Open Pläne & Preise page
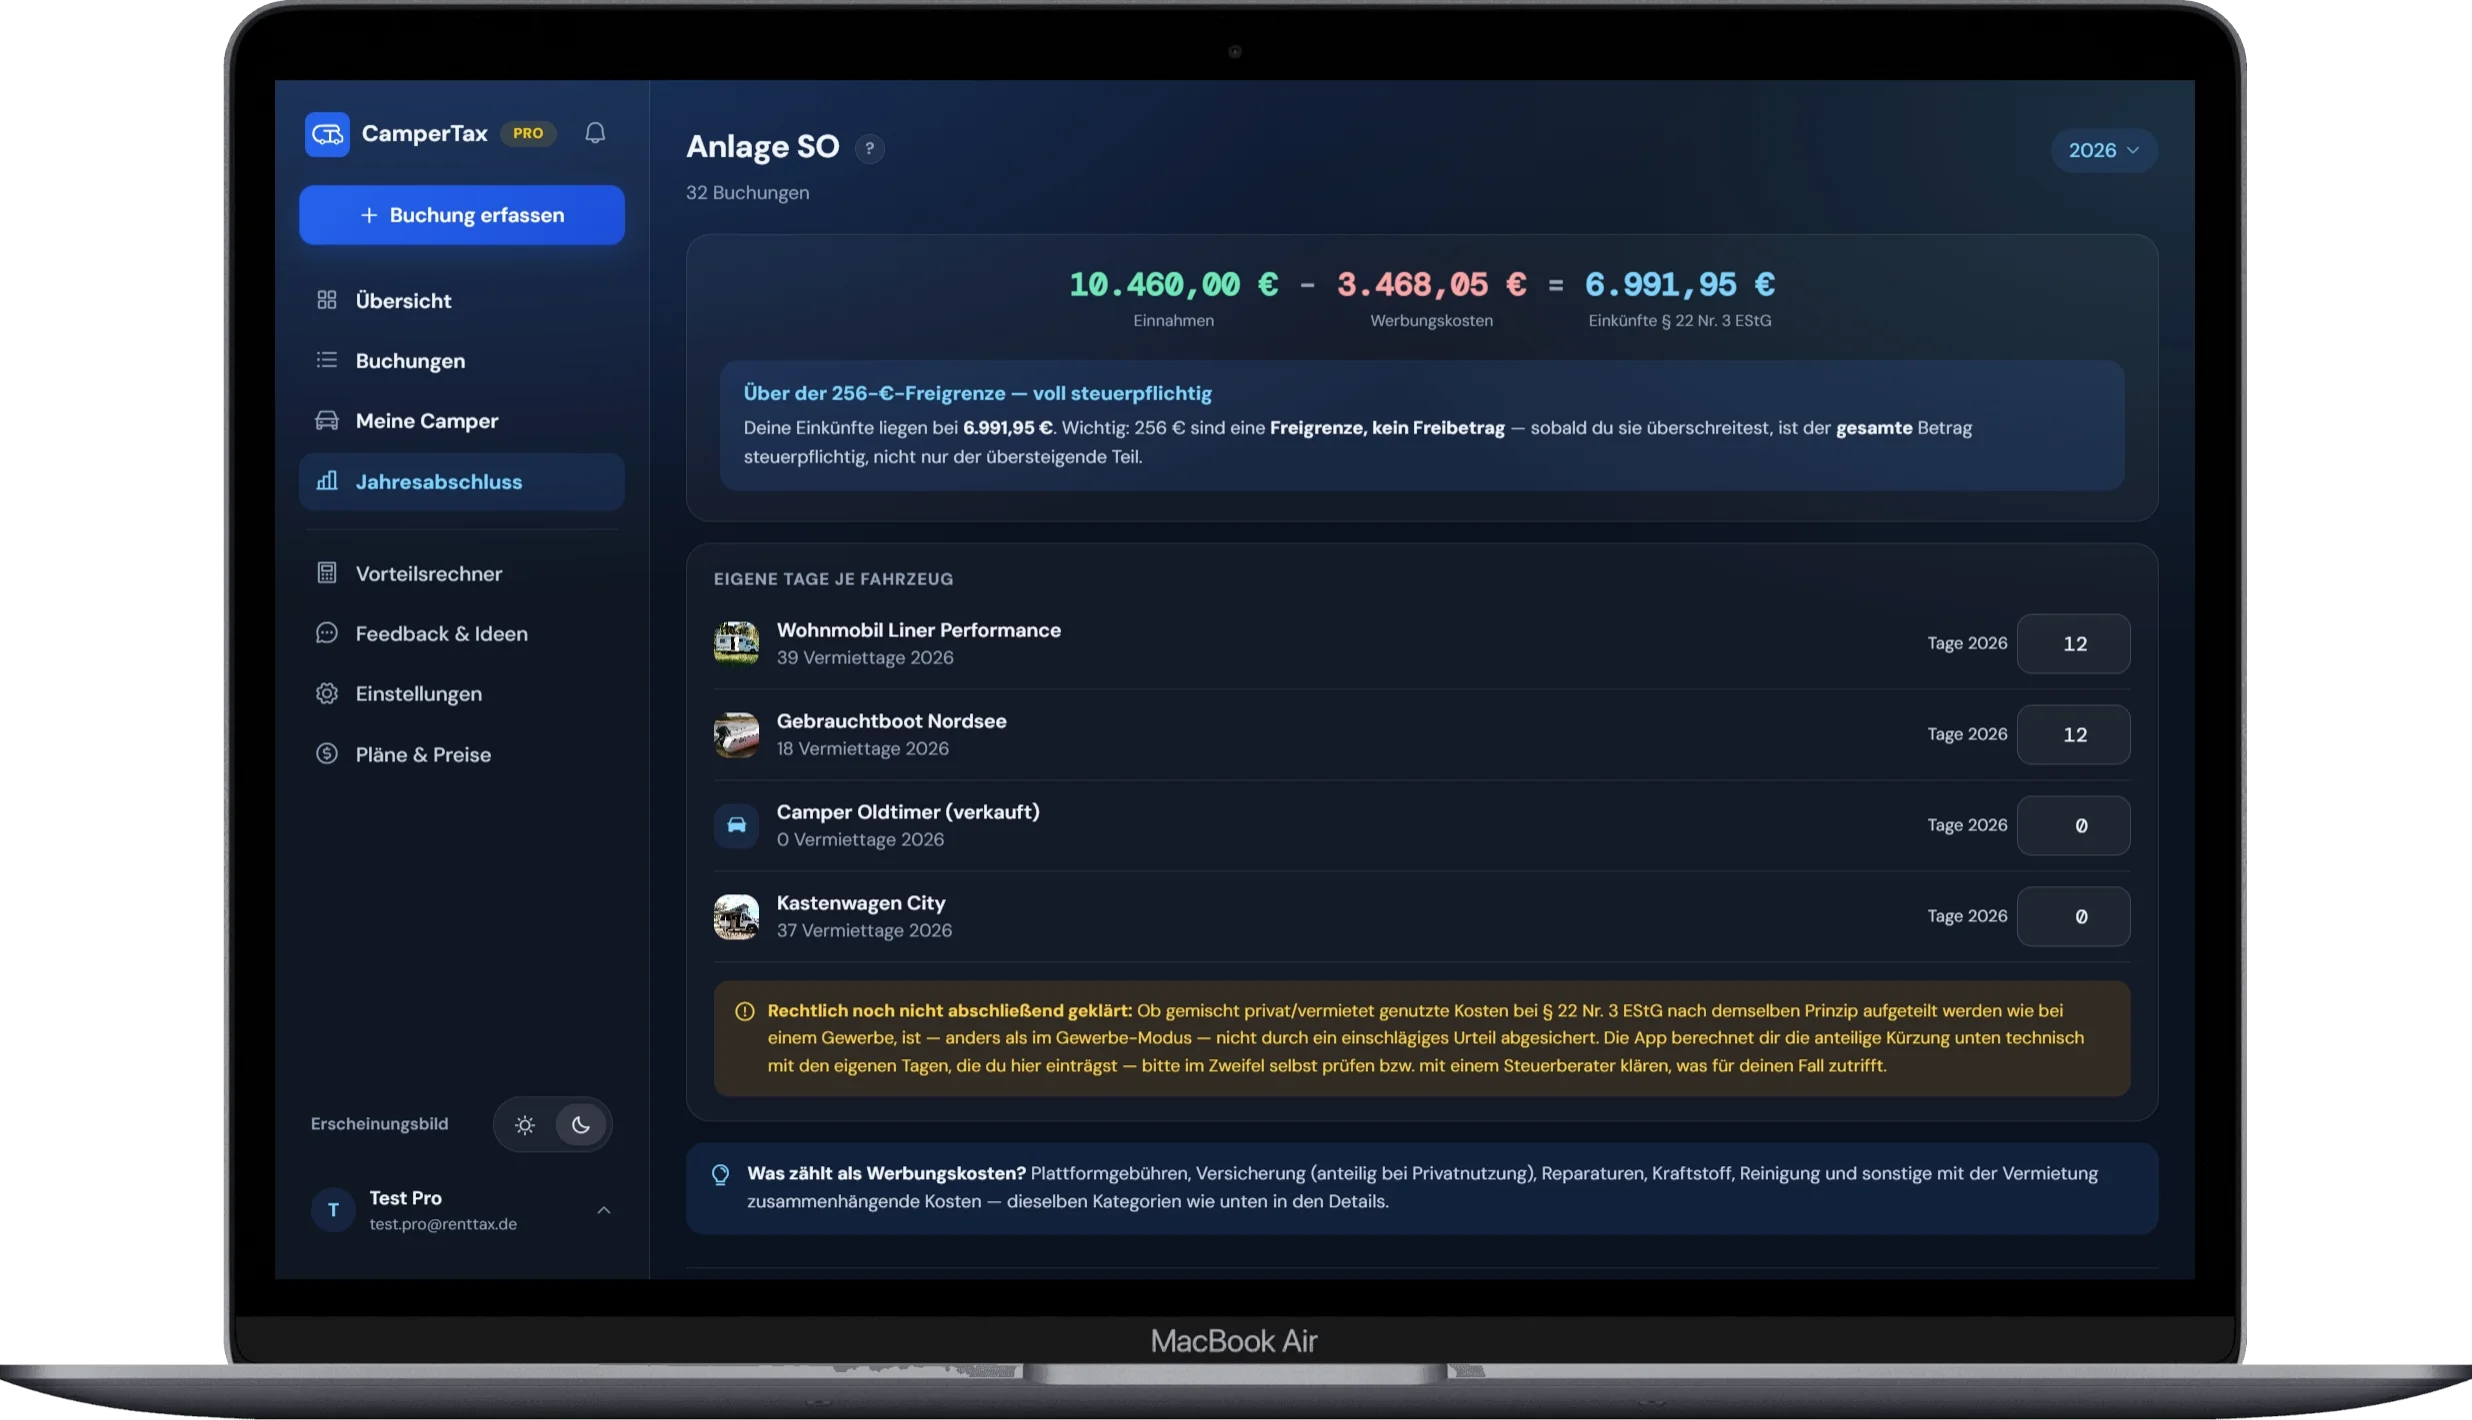The image size is (2472, 1420). point(462,754)
